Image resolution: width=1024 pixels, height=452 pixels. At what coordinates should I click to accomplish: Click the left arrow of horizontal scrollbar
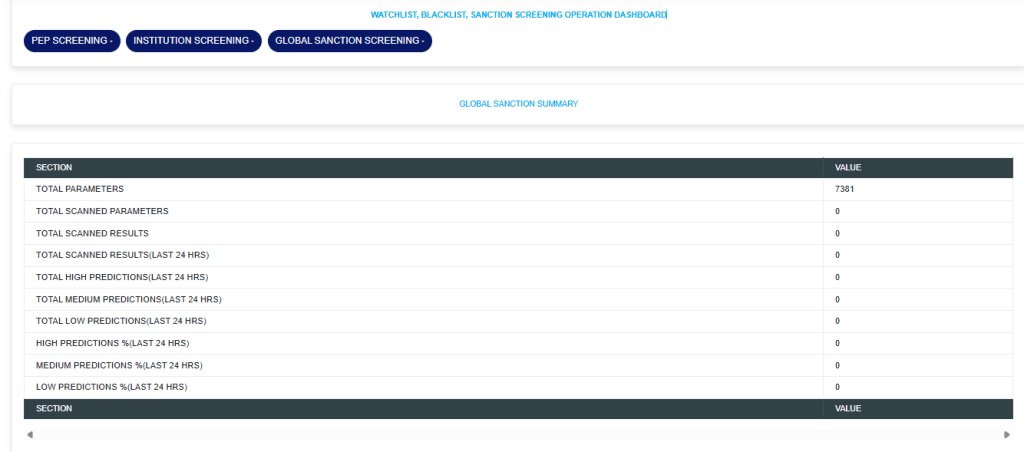point(29,435)
